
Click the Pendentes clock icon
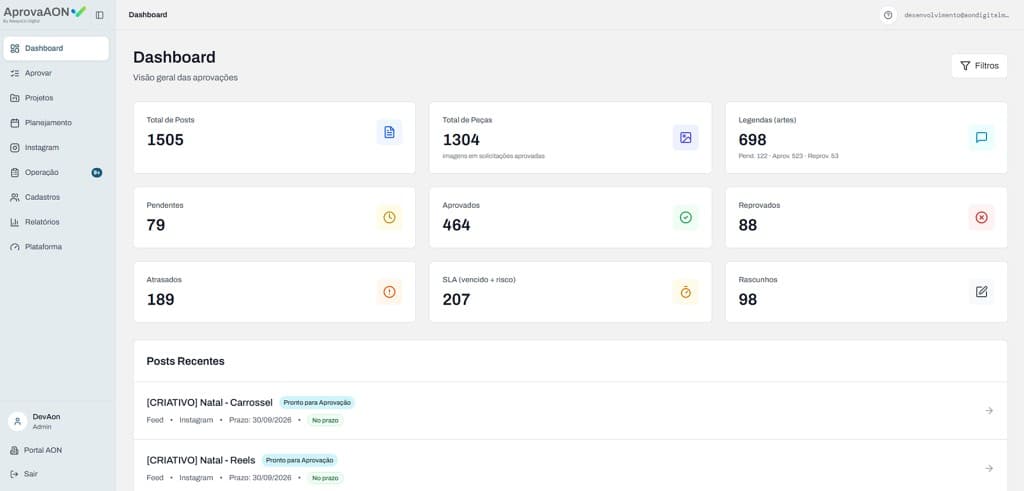click(389, 217)
